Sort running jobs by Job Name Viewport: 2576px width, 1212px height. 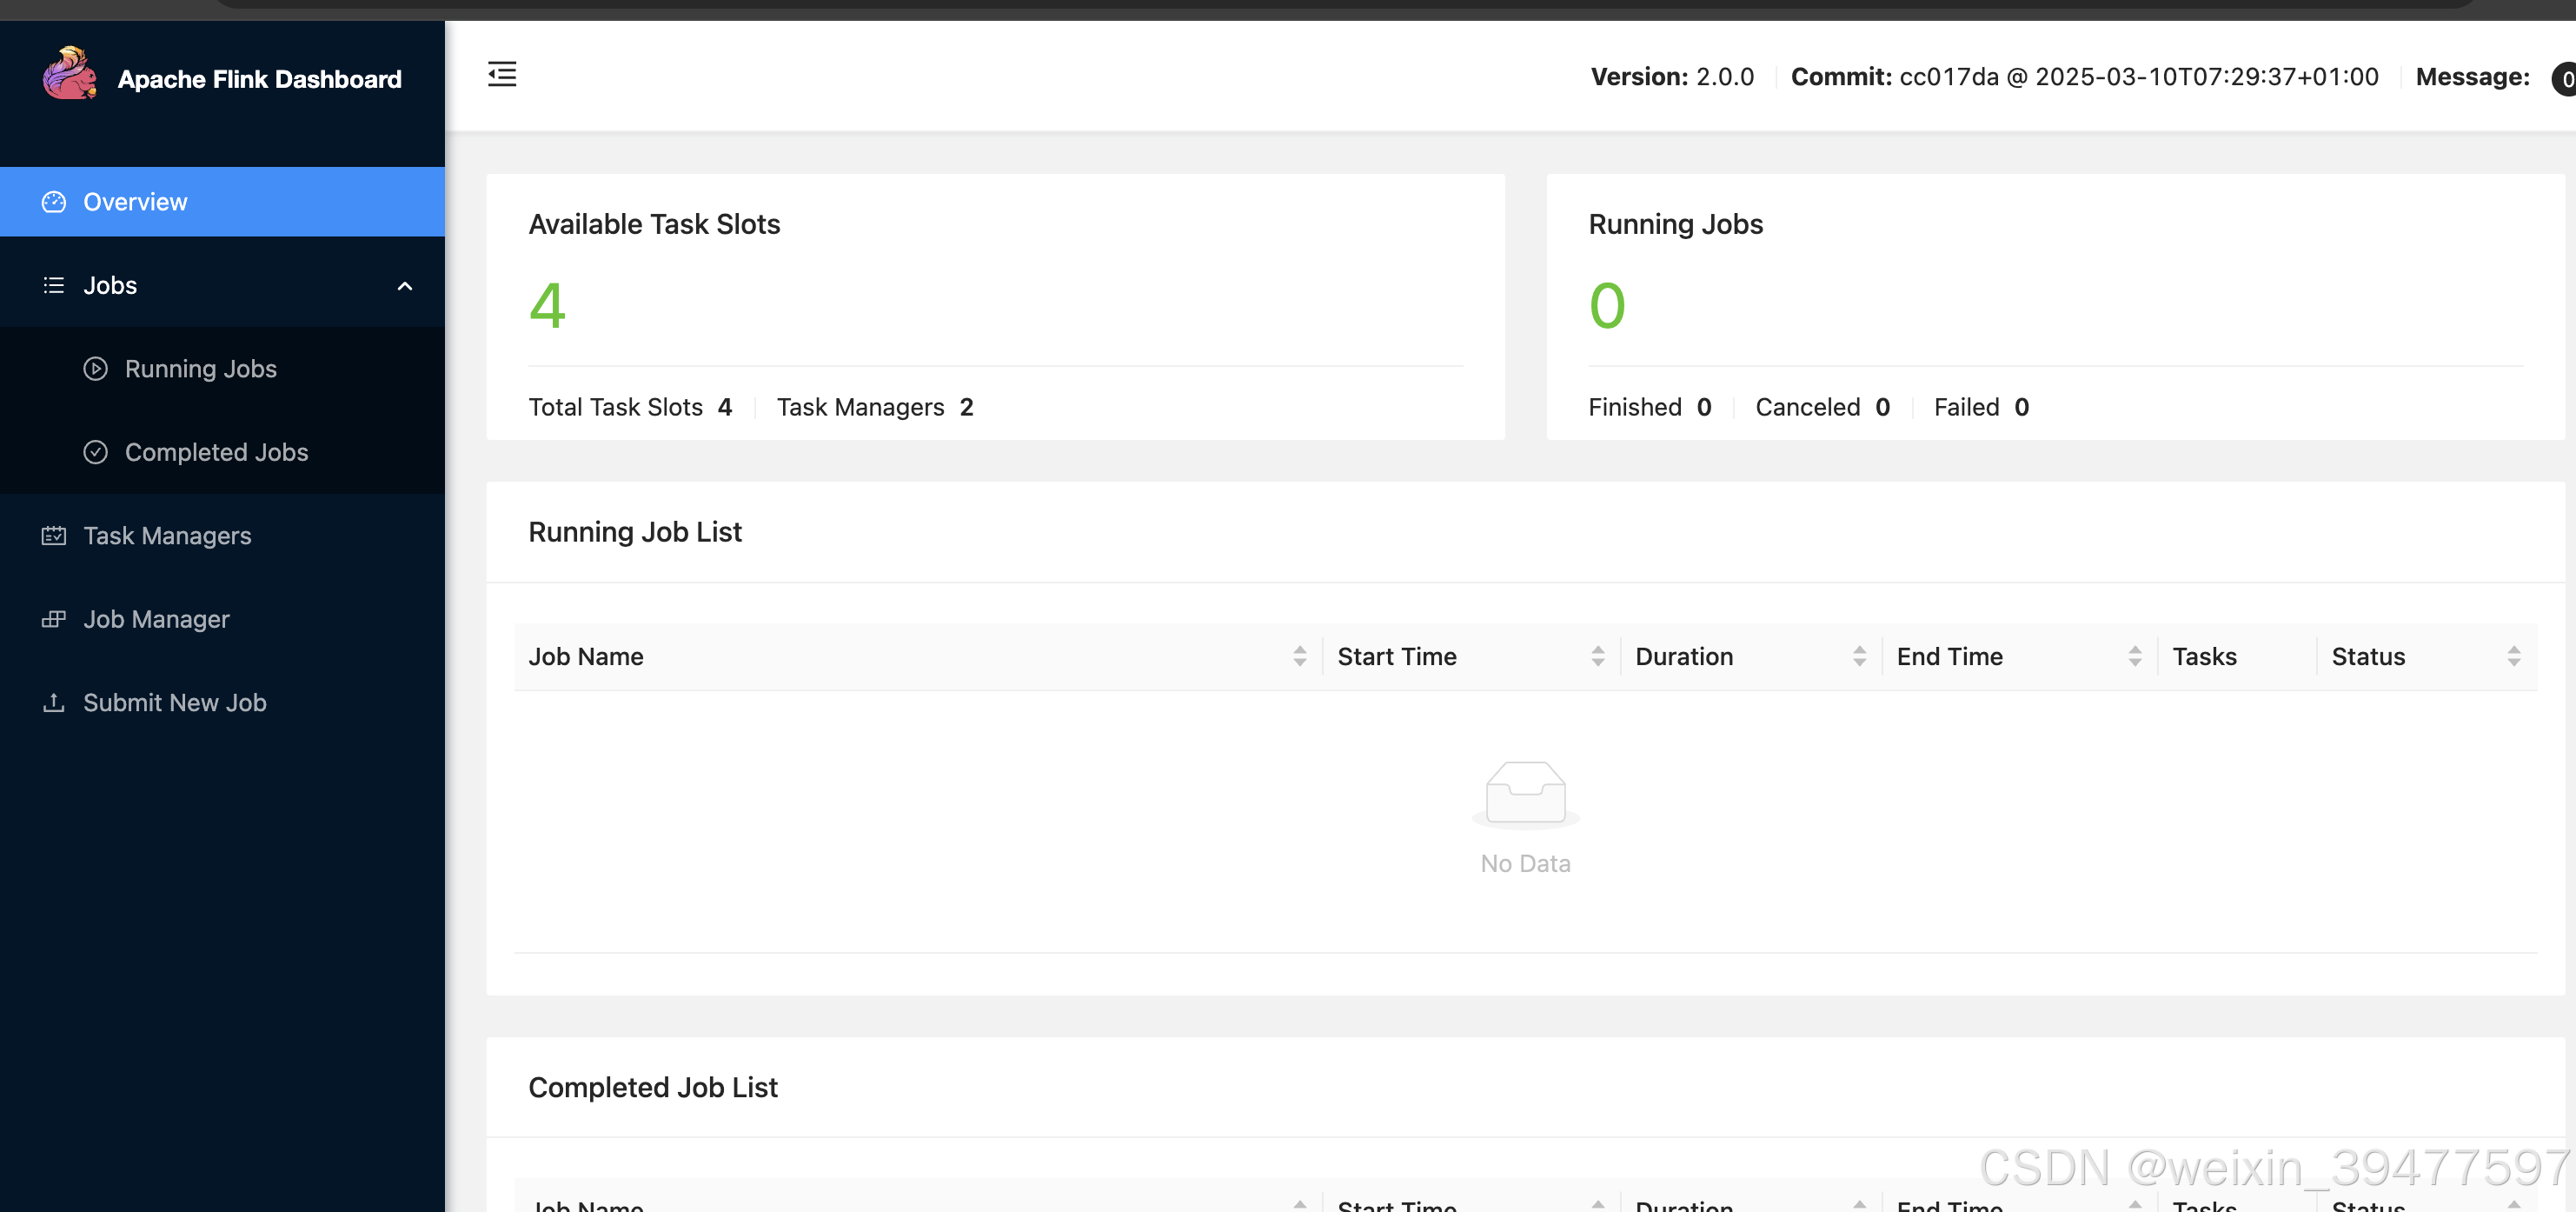click(1299, 657)
